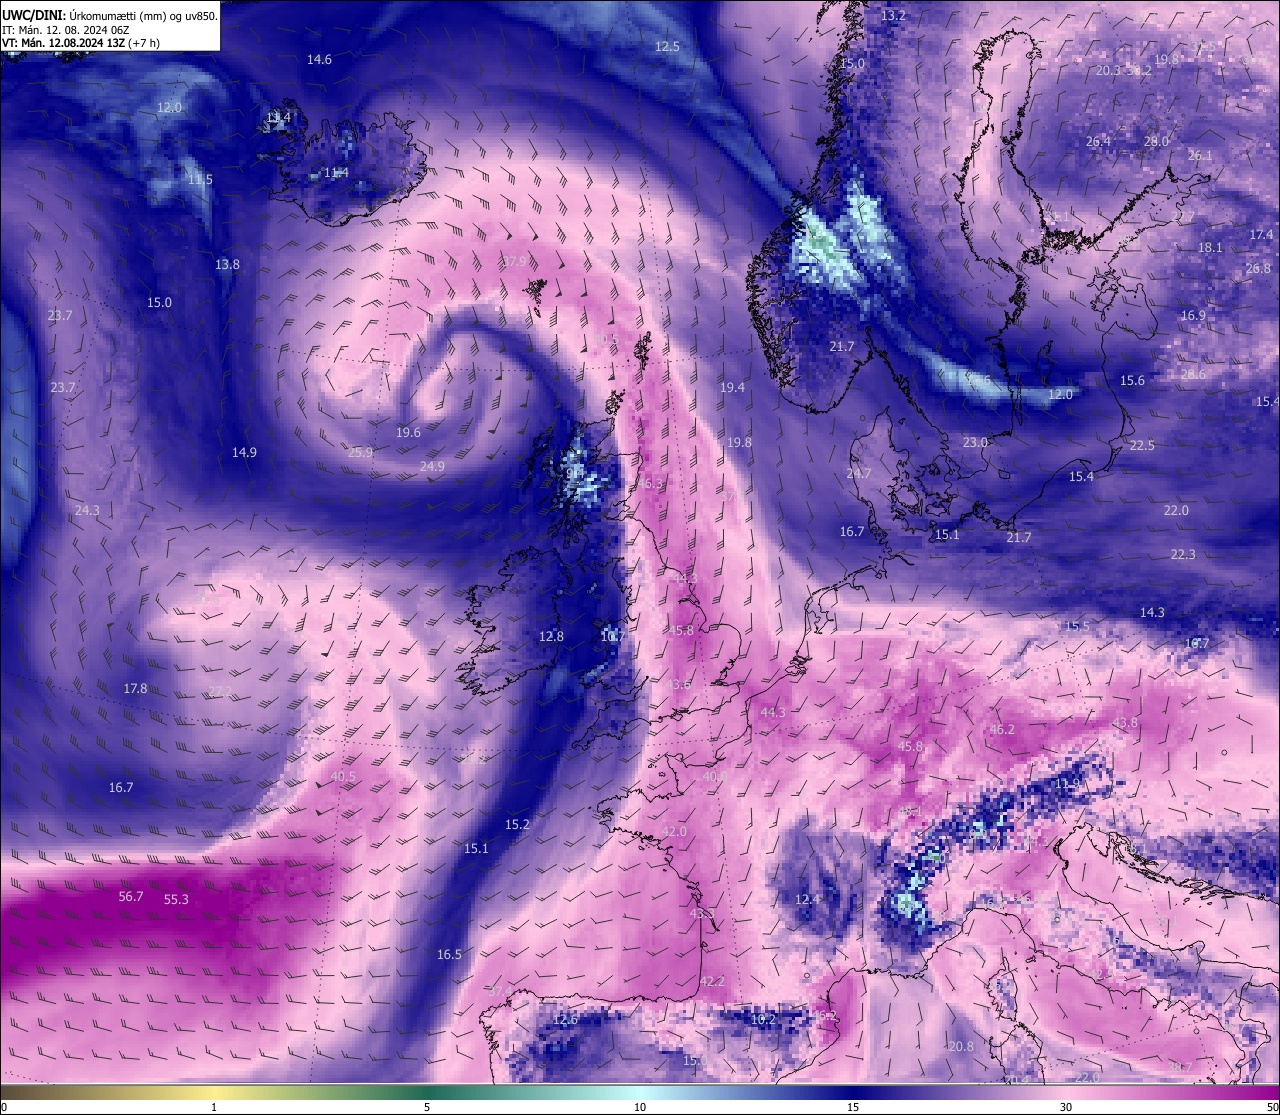Click the 25.9 value label
The height and width of the screenshot is (1115, 1280).
pyautogui.click(x=360, y=453)
